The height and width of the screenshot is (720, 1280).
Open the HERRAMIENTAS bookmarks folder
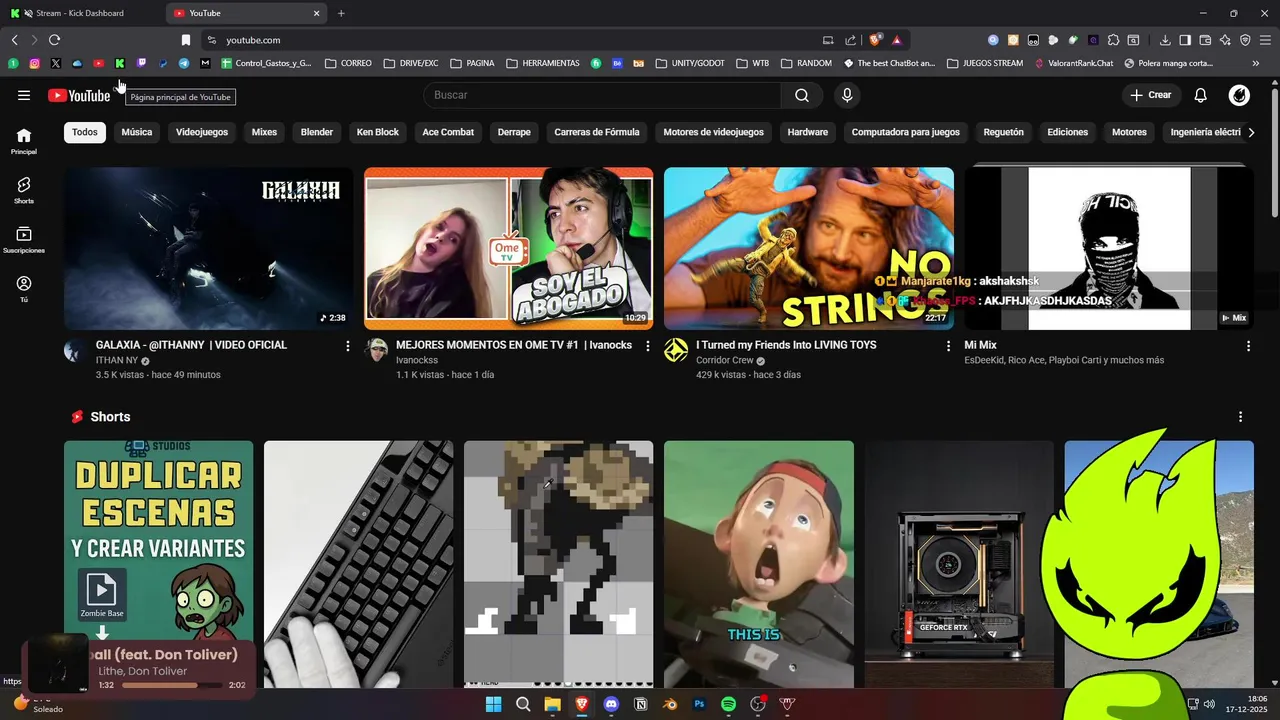coord(543,63)
